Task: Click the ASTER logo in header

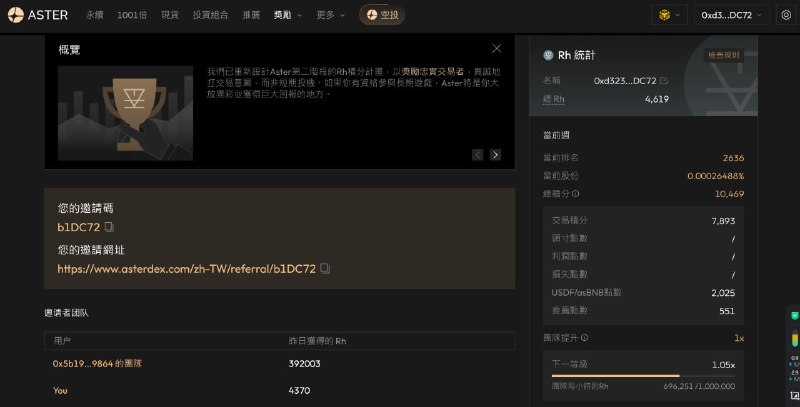Action: tap(41, 15)
